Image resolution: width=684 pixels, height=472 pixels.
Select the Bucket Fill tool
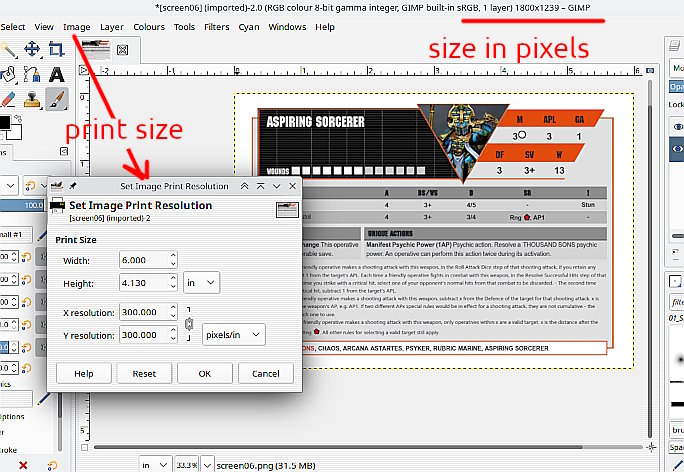click(x=8, y=75)
